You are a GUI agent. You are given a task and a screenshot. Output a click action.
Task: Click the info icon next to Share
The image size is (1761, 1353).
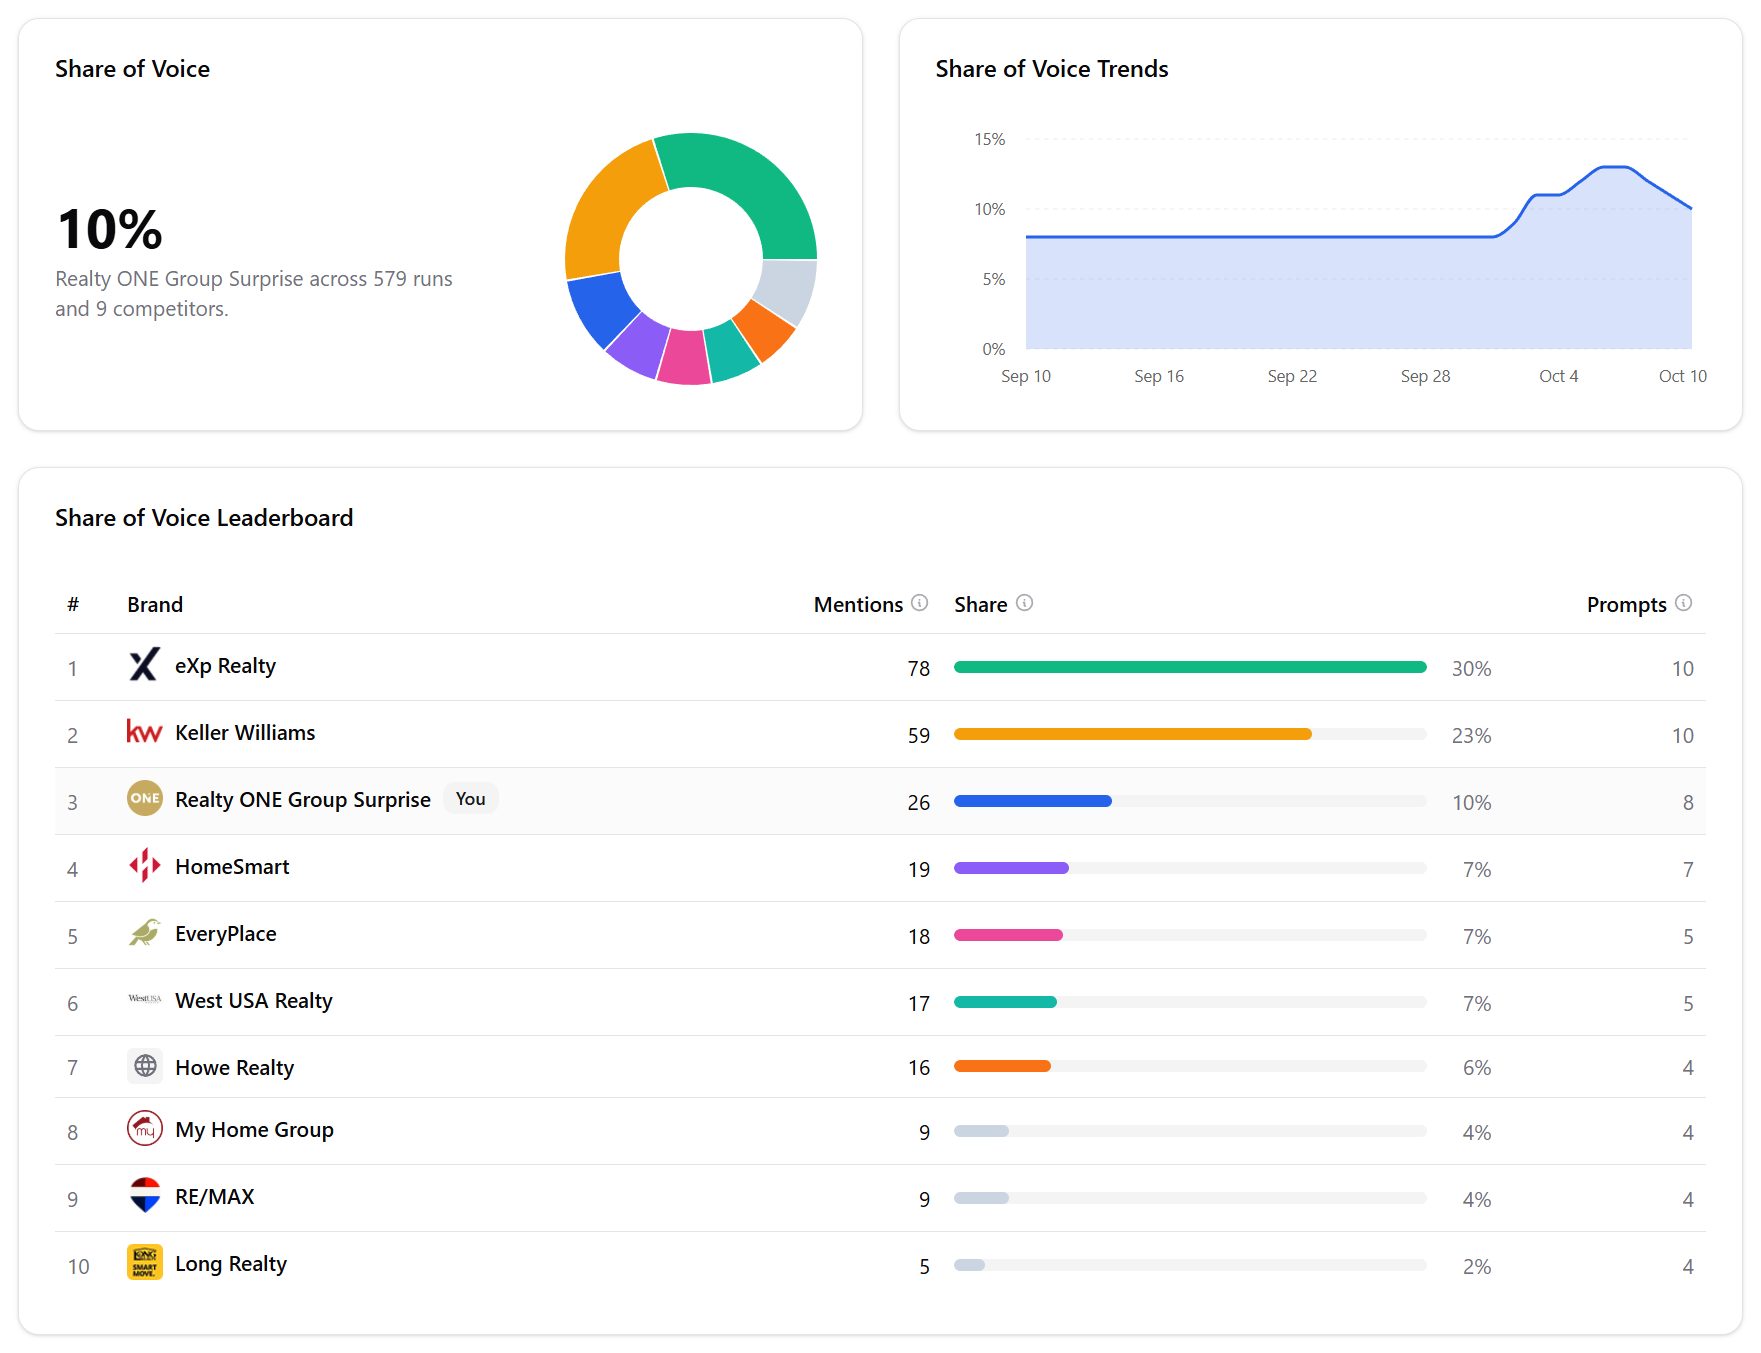(x=1024, y=603)
